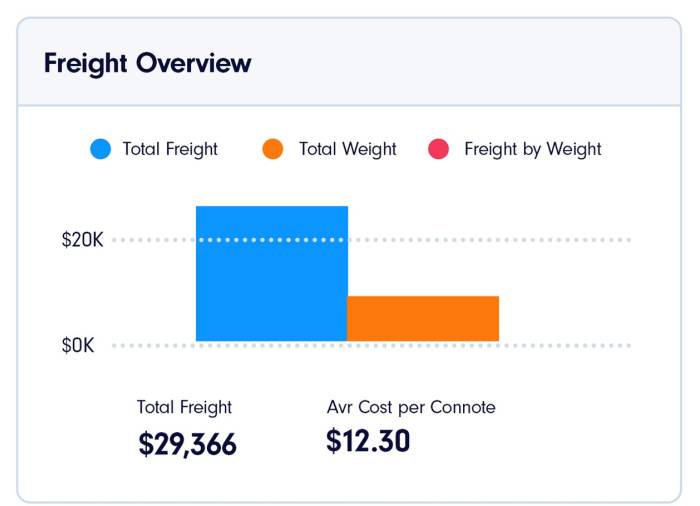
Task: Select the blue Total Freight bar
Action: [271, 290]
